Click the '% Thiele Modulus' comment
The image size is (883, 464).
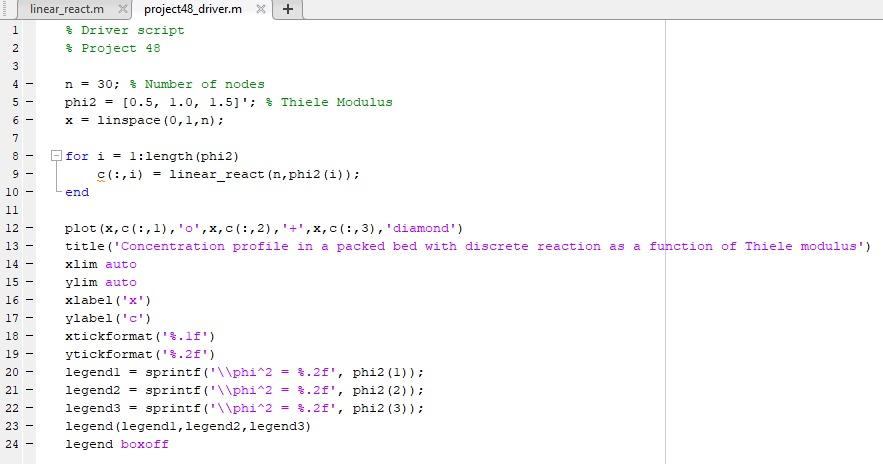[x=329, y=102]
